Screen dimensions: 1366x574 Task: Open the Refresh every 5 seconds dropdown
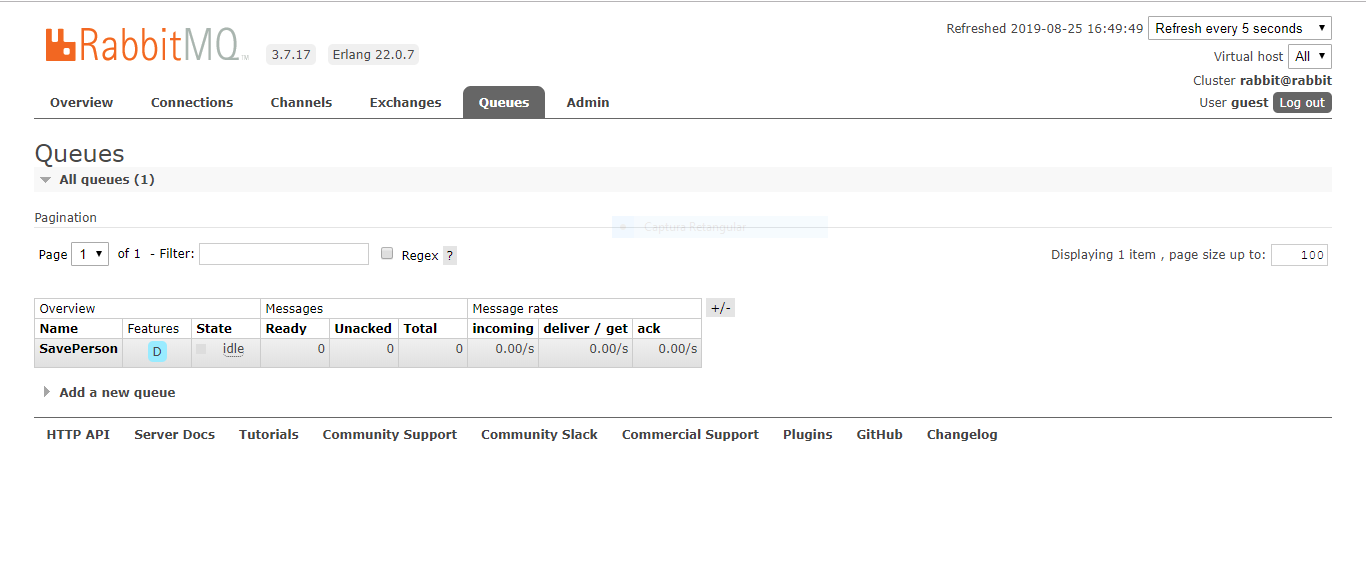click(1239, 28)
